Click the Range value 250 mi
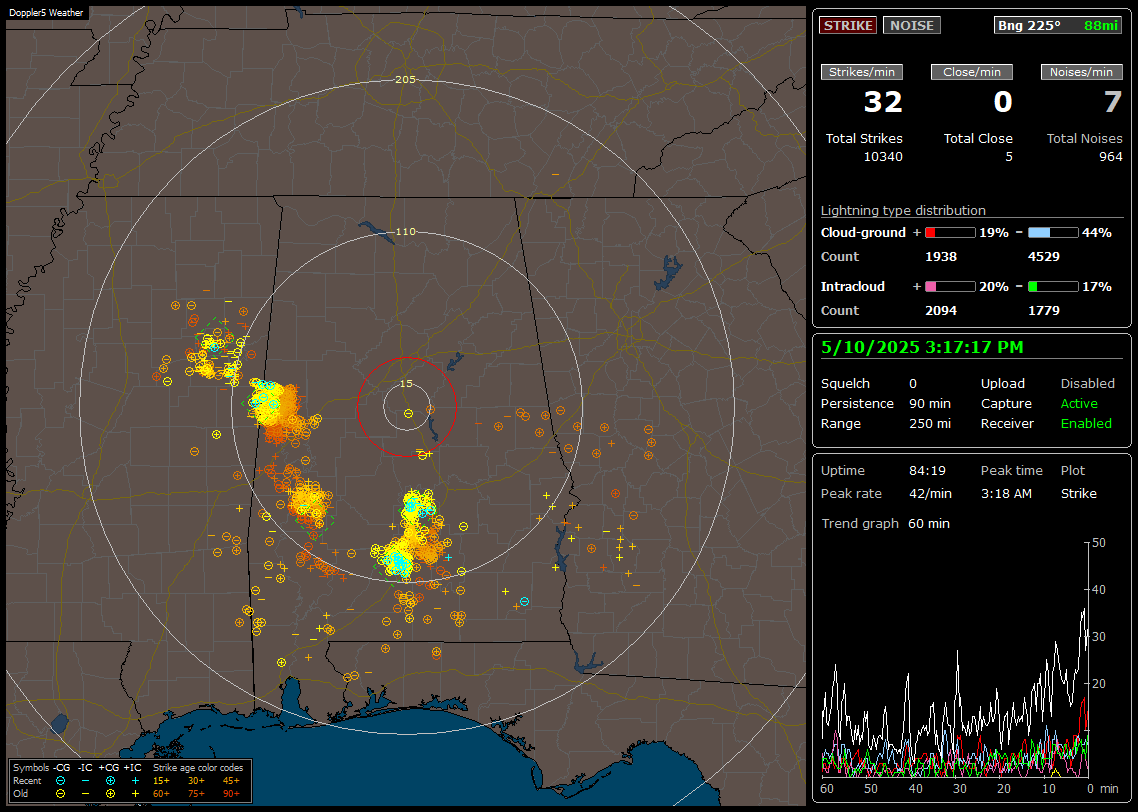 (930, 424)
